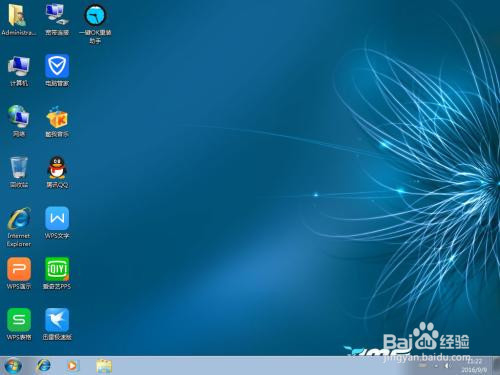Viewport: 500px width, 375px height.
Task: Click the volume speaker tray icon
Action: (x=448, y=366)
